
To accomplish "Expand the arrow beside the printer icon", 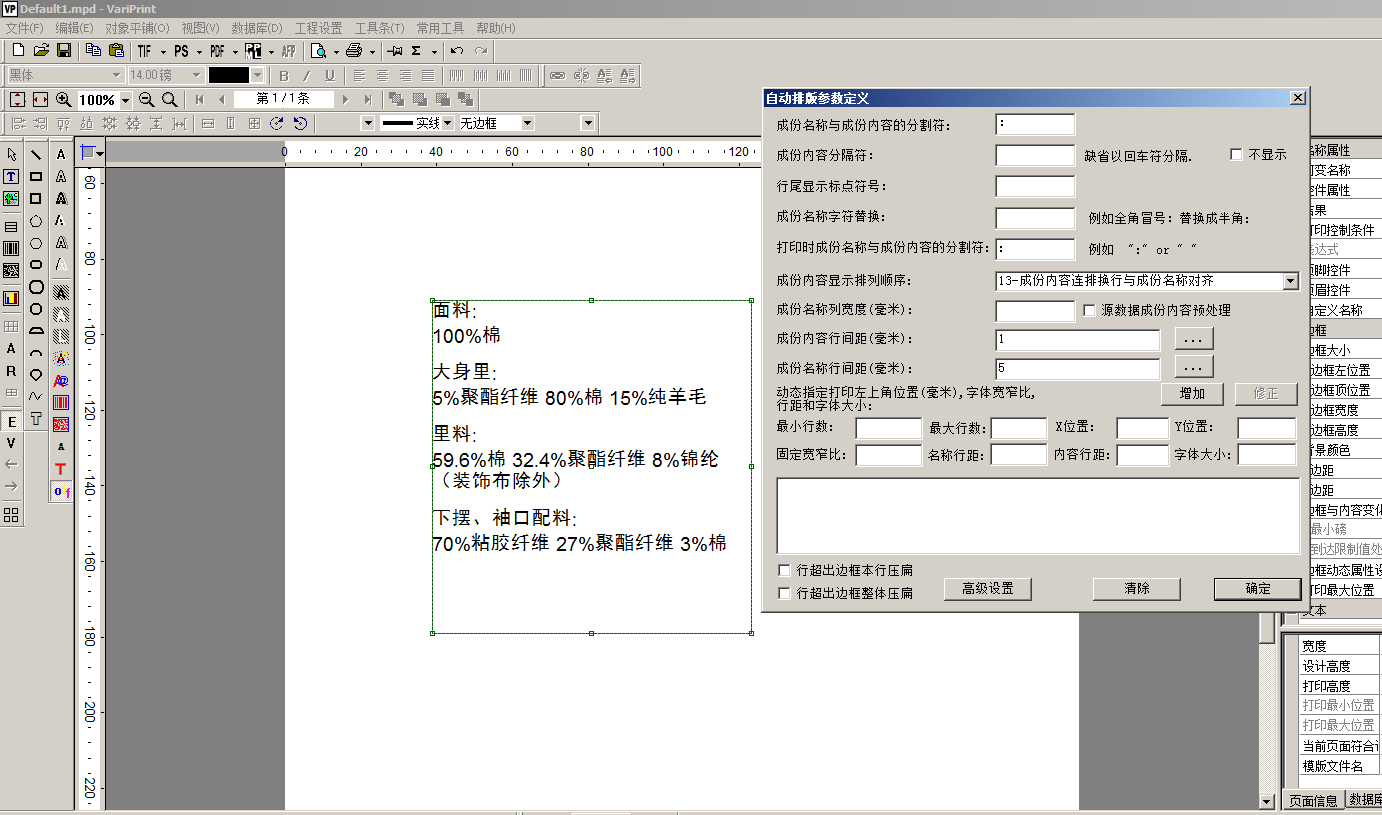I will [372, 51].
